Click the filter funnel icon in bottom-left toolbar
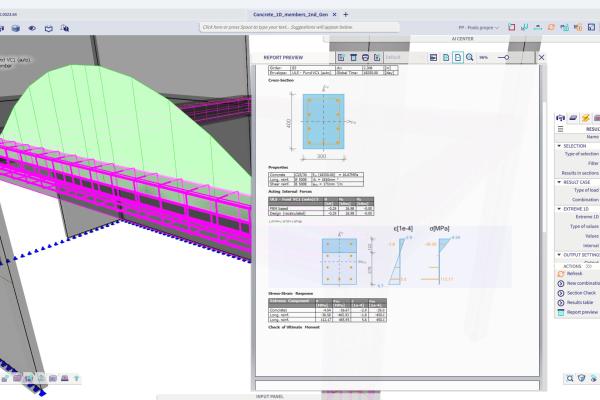 [x=77, y=379]
